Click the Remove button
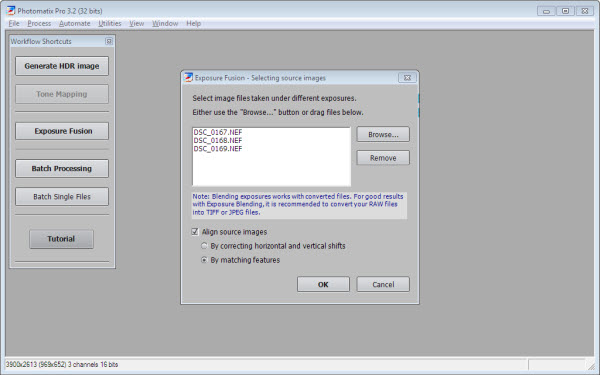Image resolution: width=600 pixels, height=375 pixels. point(383,158)
